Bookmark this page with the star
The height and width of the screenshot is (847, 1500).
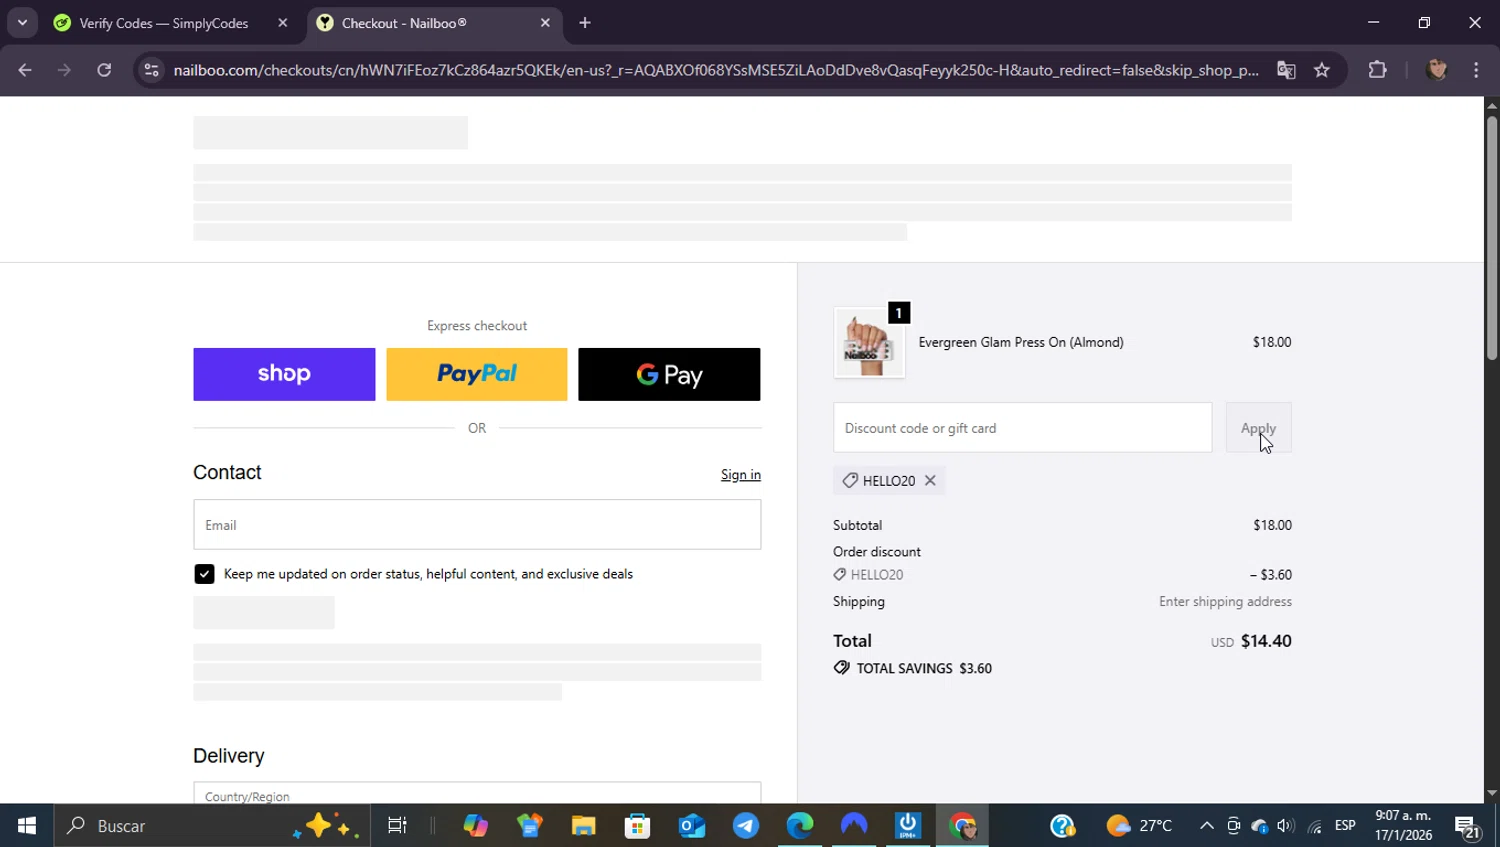click(x=1322, y=70)
